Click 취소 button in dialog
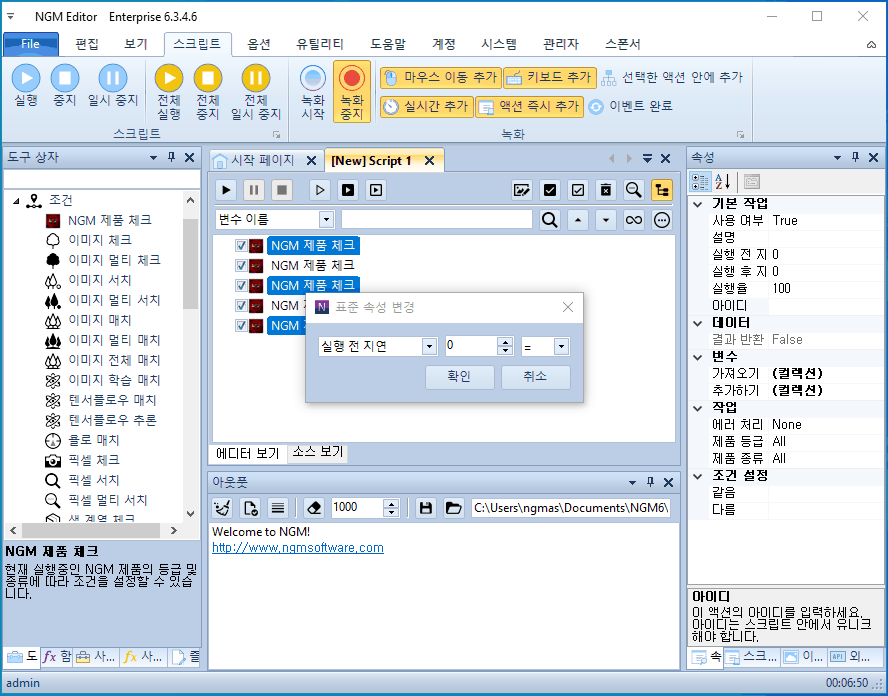Image resolution: width=888 pixels, height=696 pixels. [x=535, y=377]
